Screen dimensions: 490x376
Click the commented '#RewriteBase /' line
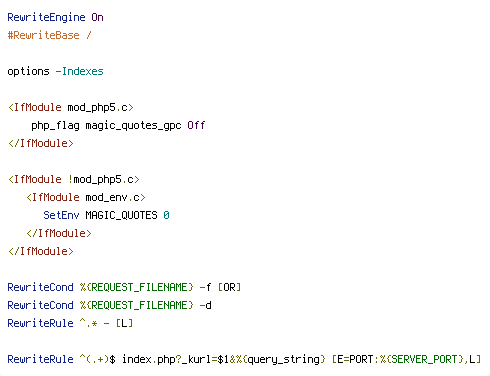coord(49,35)
